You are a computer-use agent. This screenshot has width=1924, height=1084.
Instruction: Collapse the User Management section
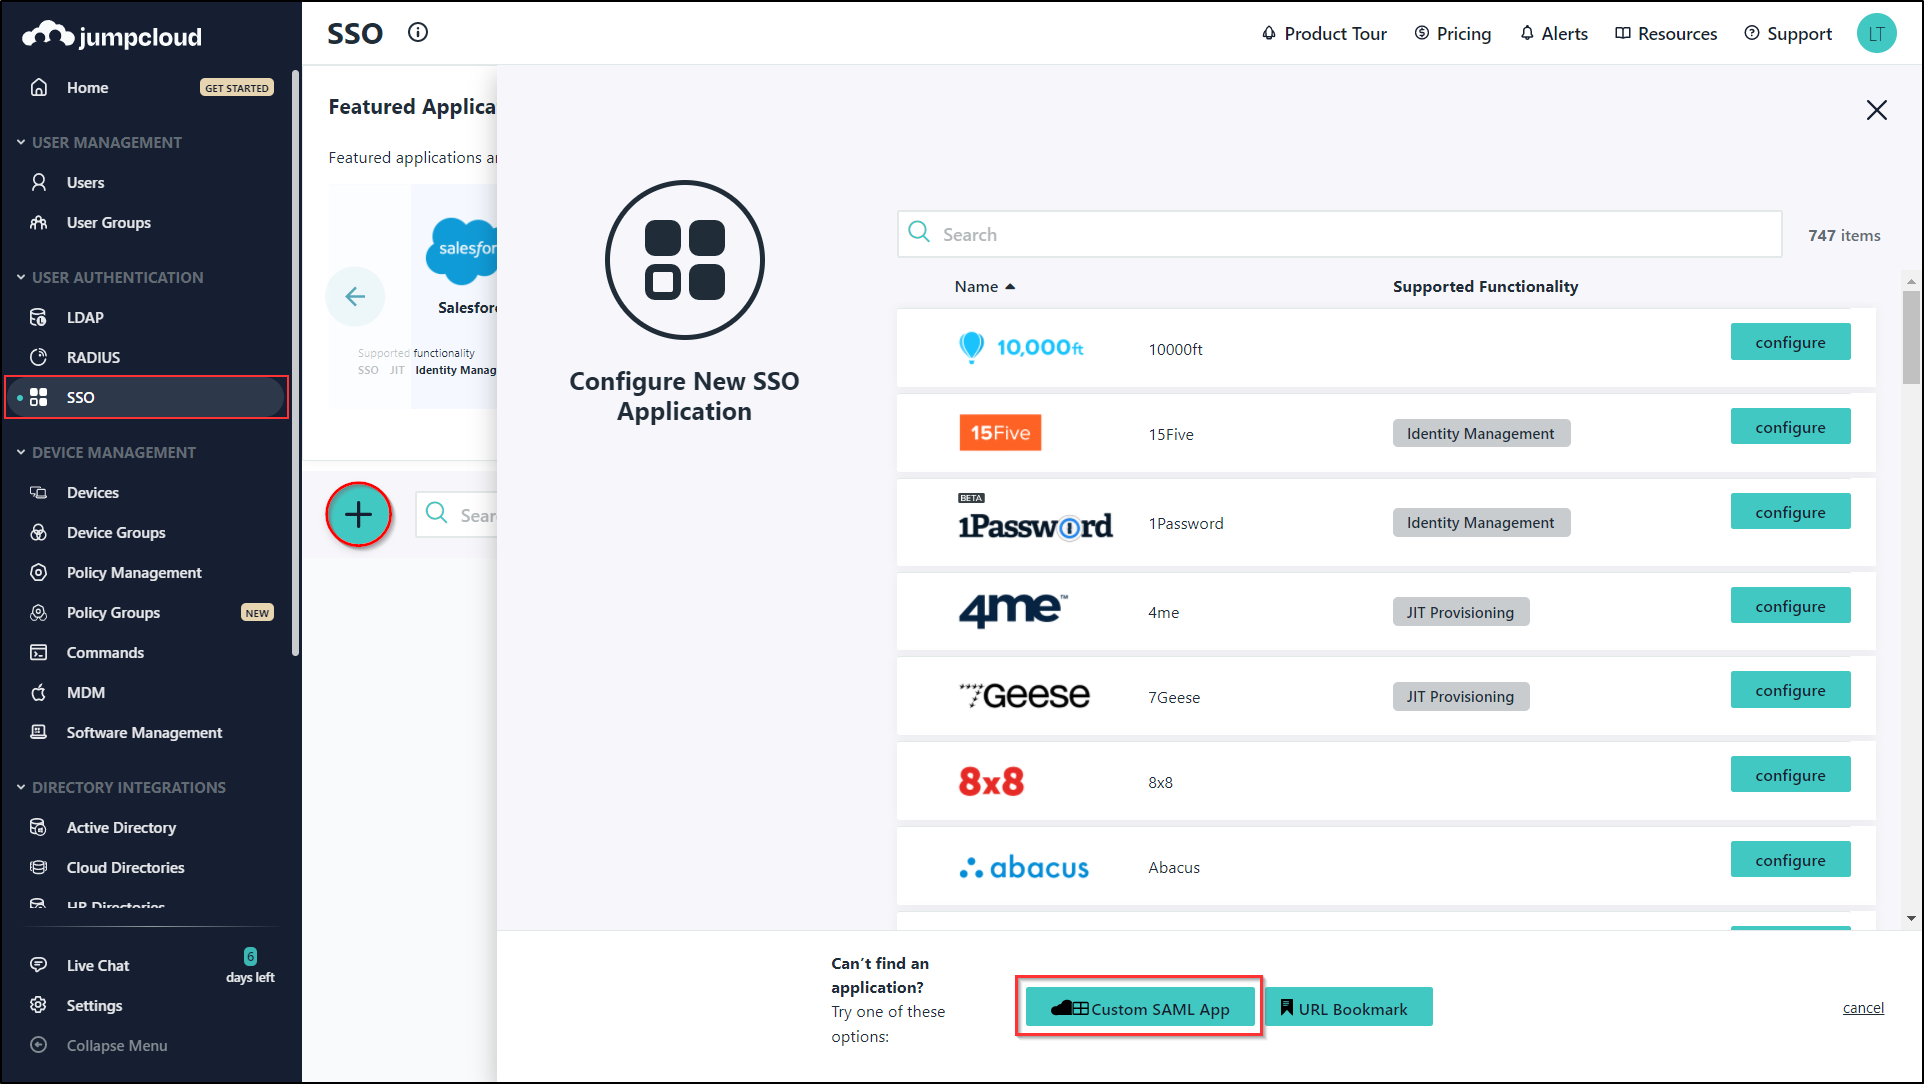[x=21, y=142]
